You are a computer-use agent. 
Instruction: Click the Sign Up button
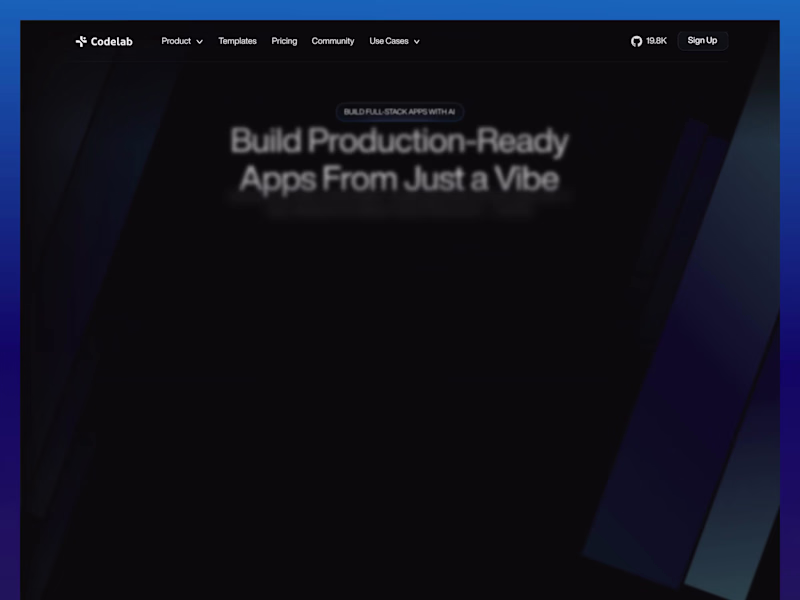click(703, 41)
